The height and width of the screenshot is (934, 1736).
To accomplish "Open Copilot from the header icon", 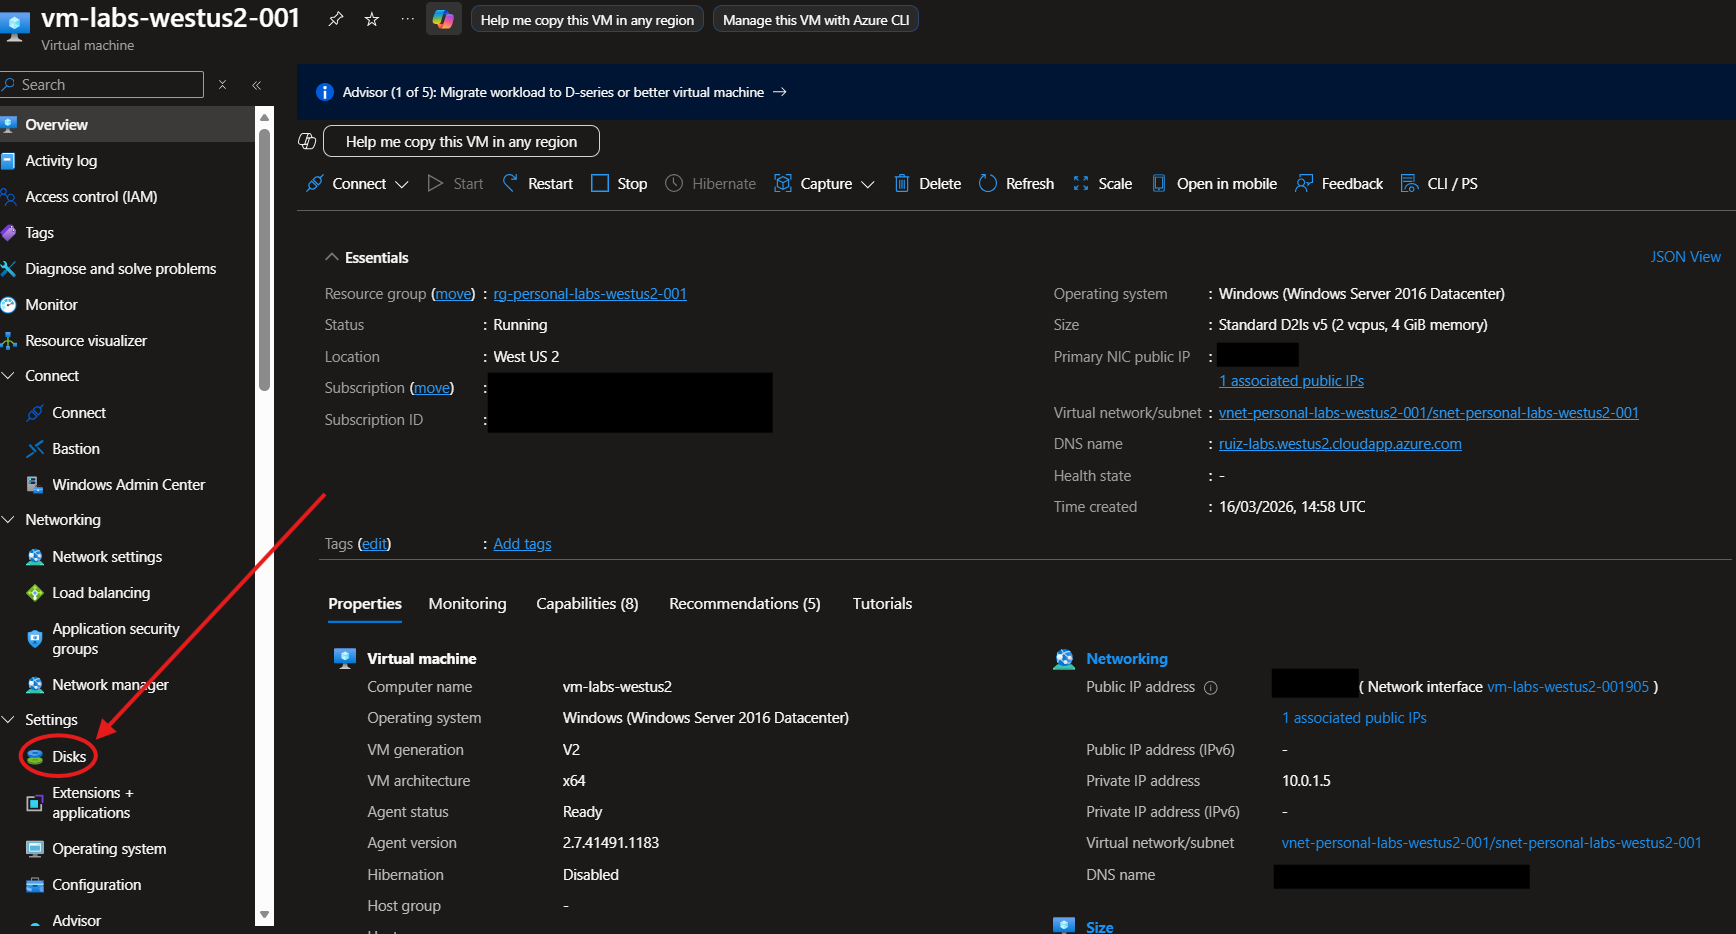I will click(x=443, y=19).
